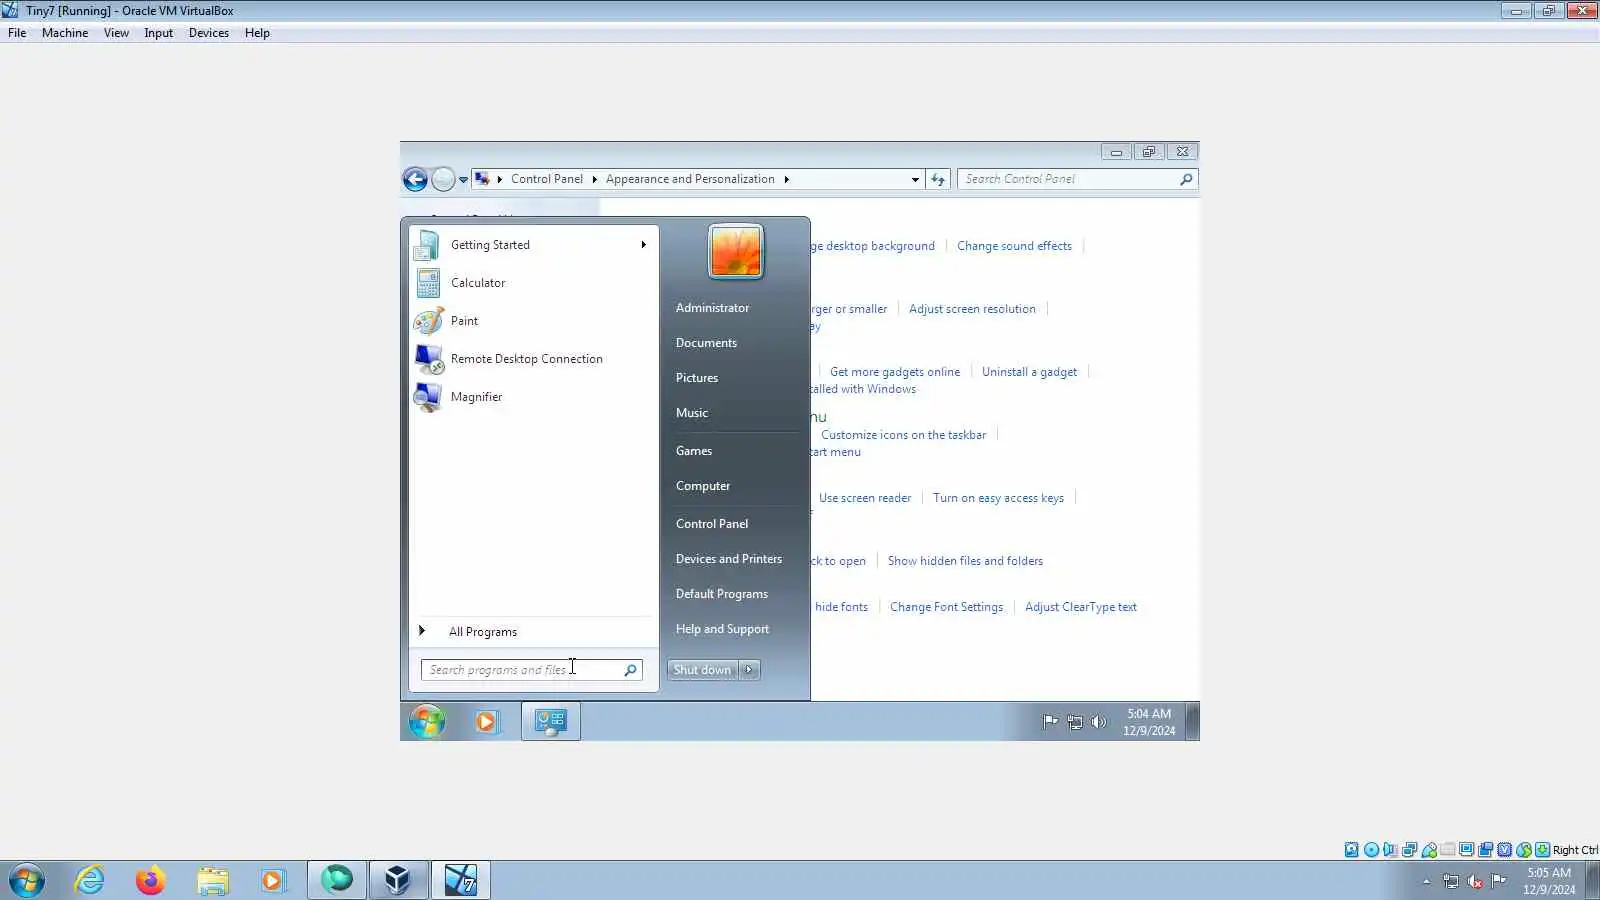The width and height of the screenshot is (1600, 900).
Task: Click Customize icons on the taskbar link
Action: 903,435
